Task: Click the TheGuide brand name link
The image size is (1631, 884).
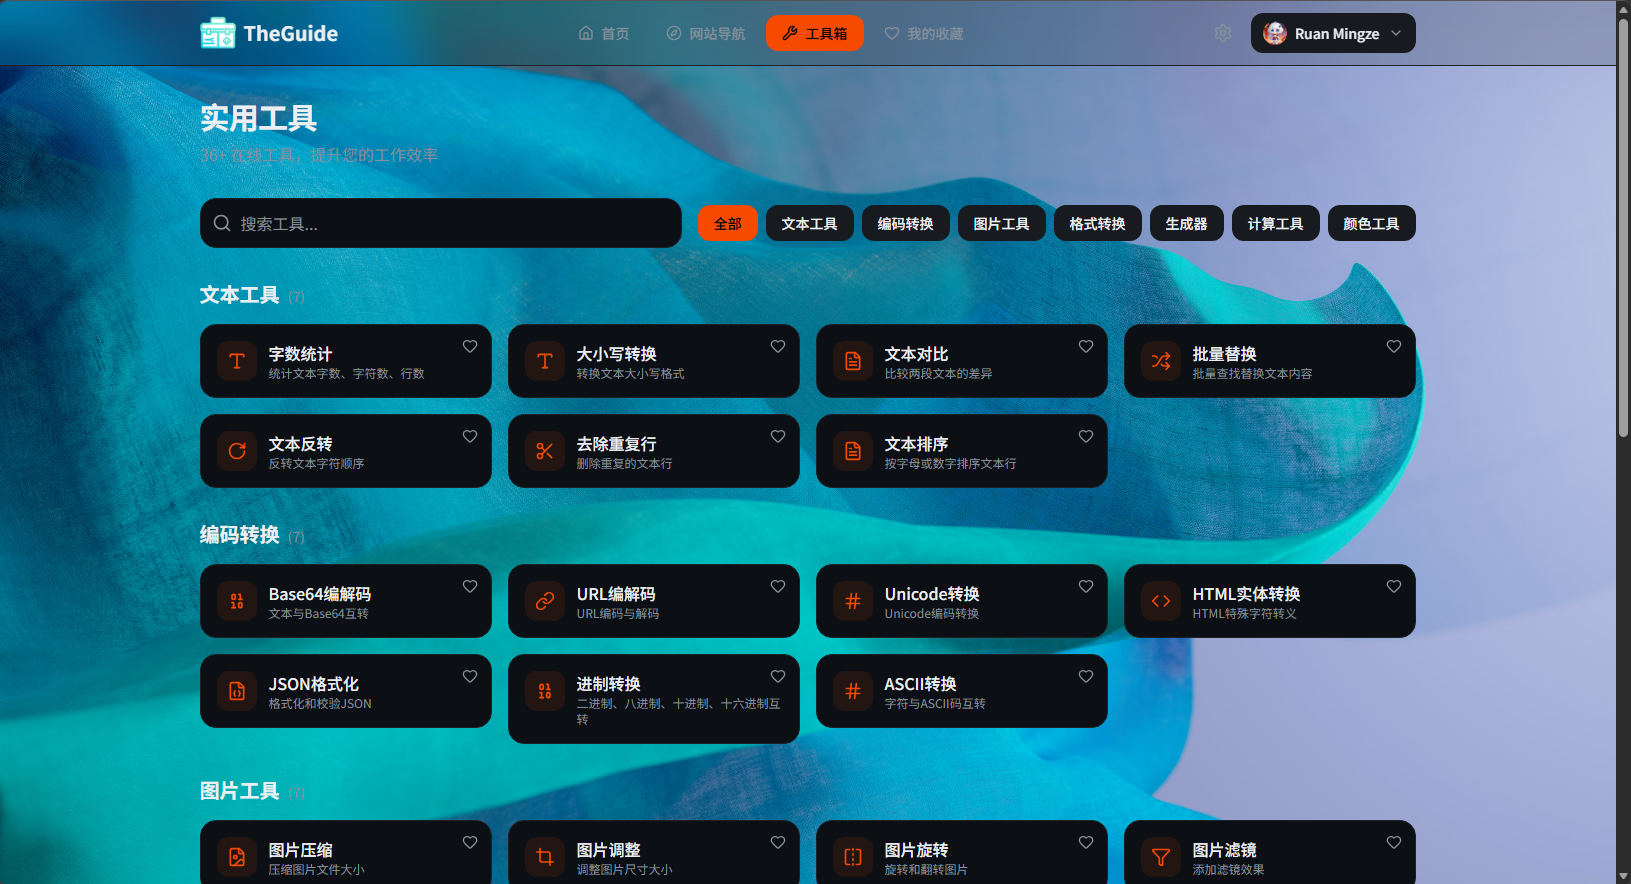Action: pos(291,33)
